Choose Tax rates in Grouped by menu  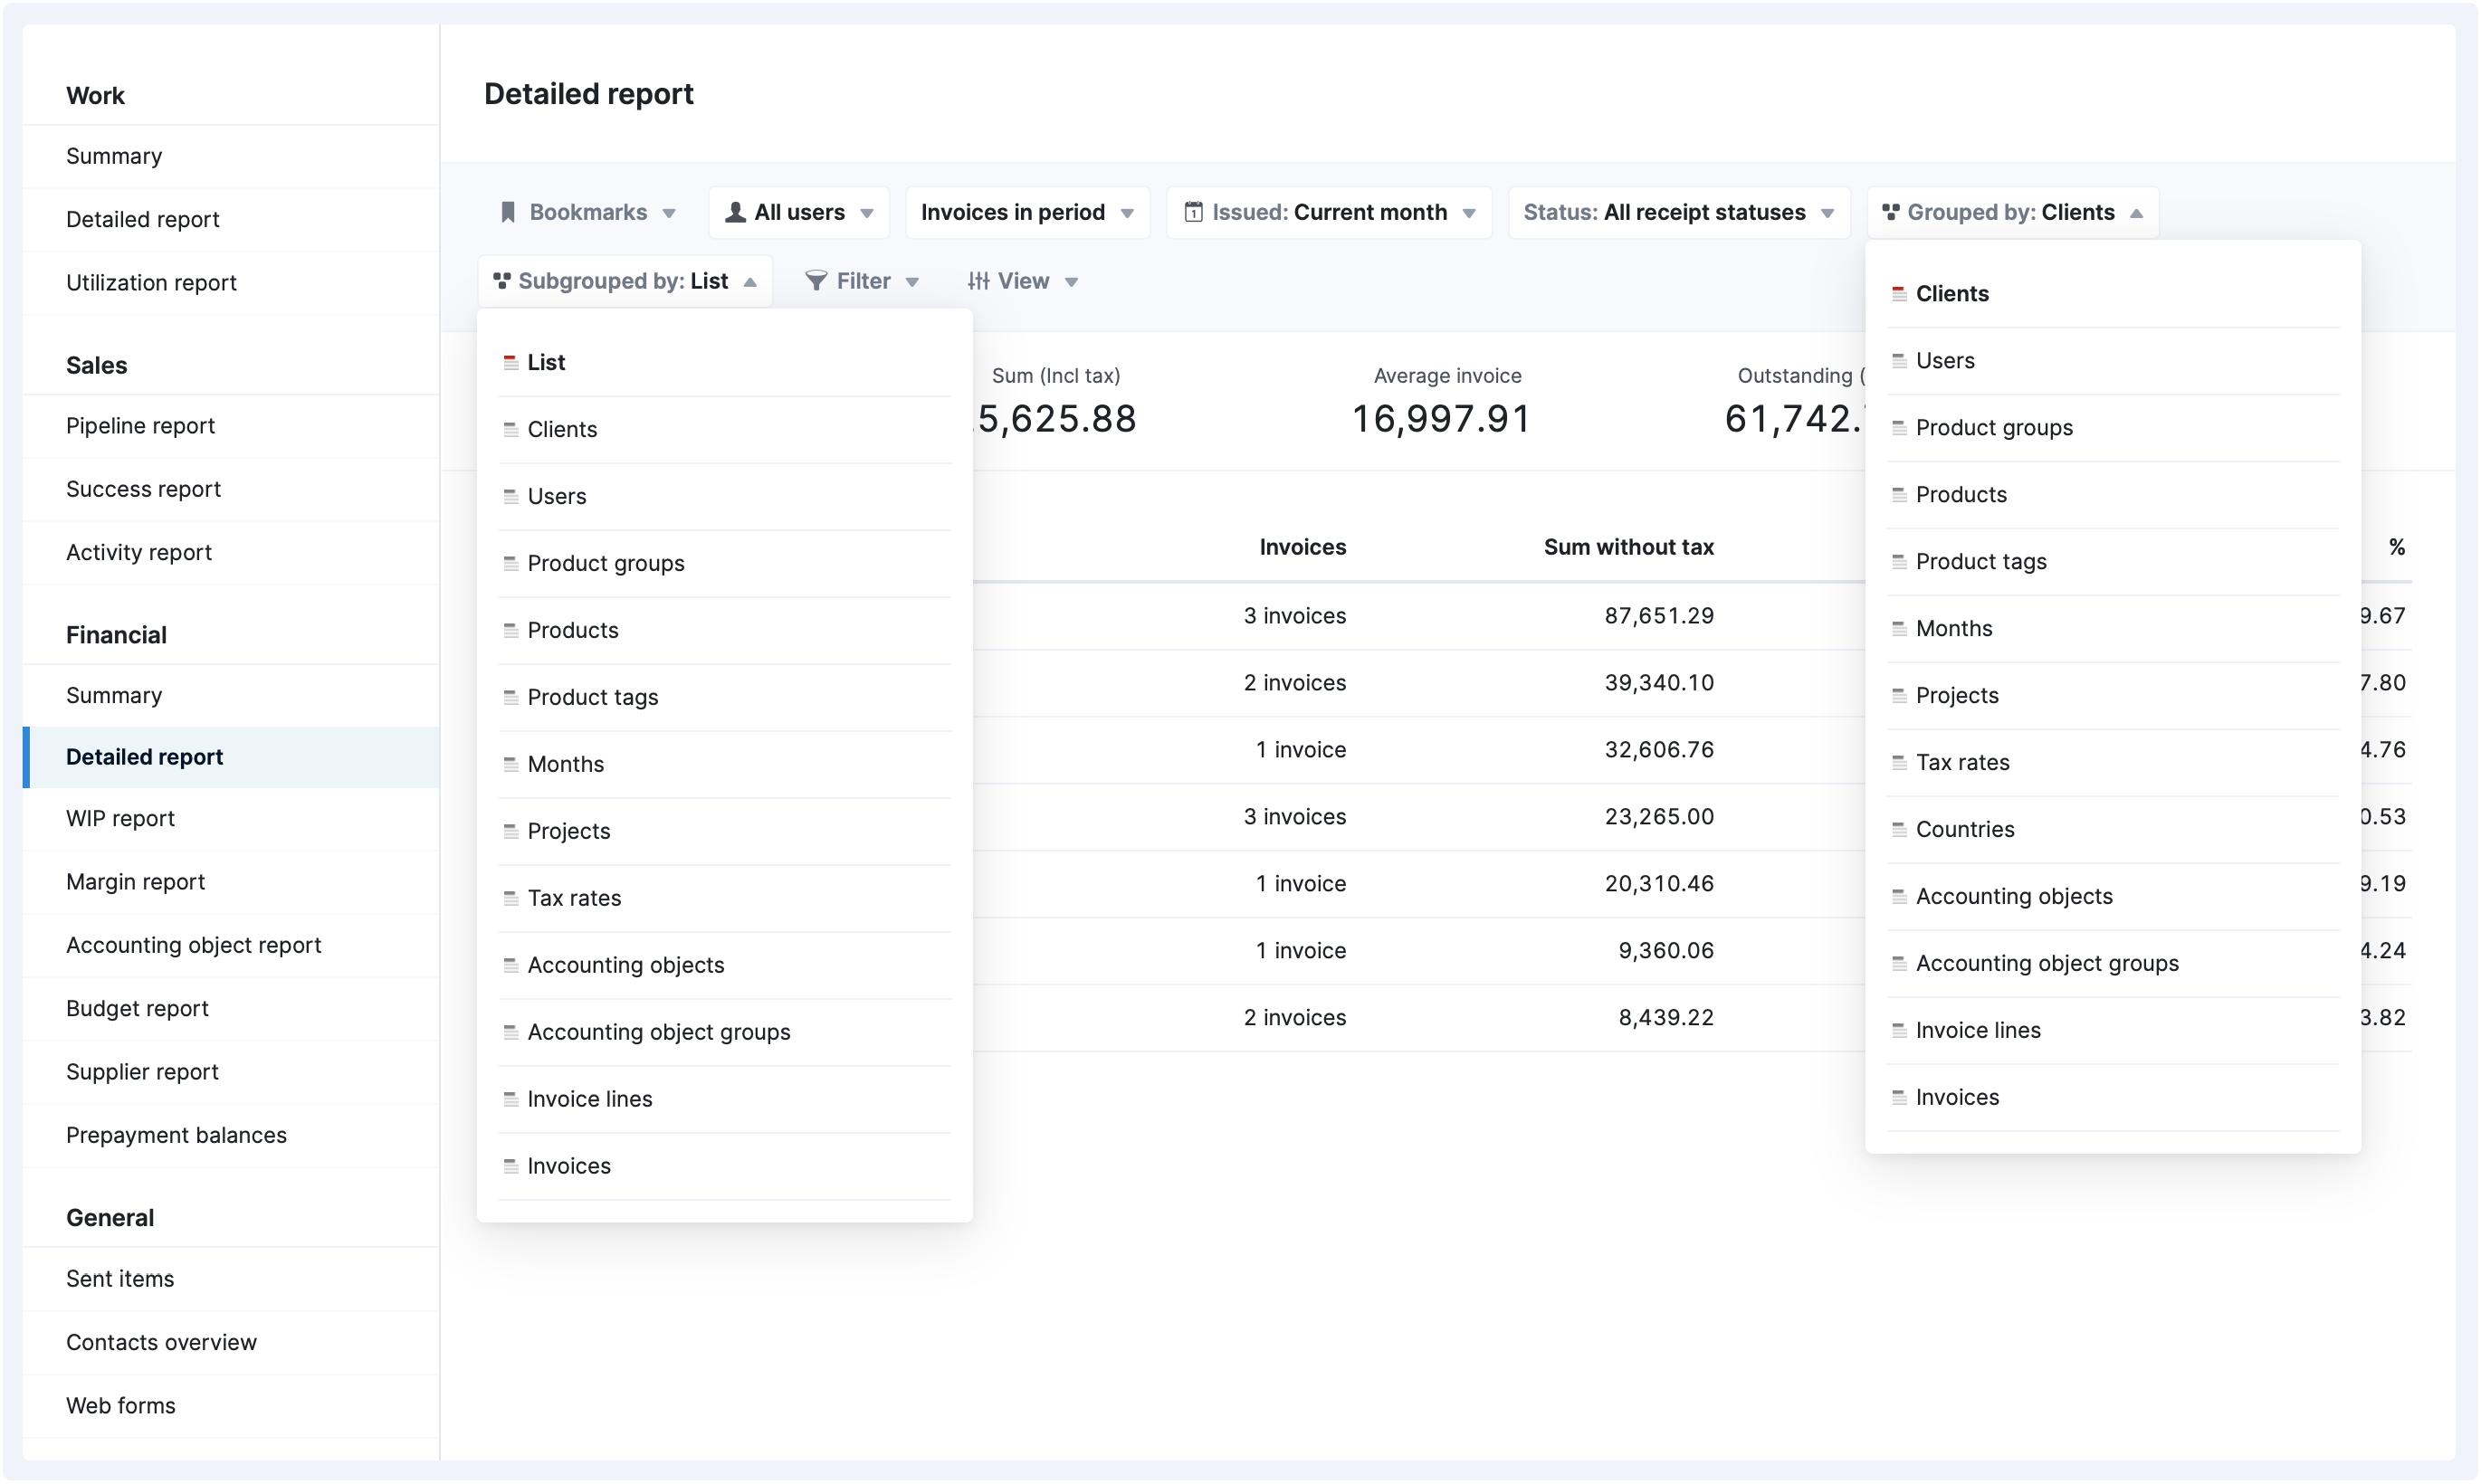point(2112,762)
